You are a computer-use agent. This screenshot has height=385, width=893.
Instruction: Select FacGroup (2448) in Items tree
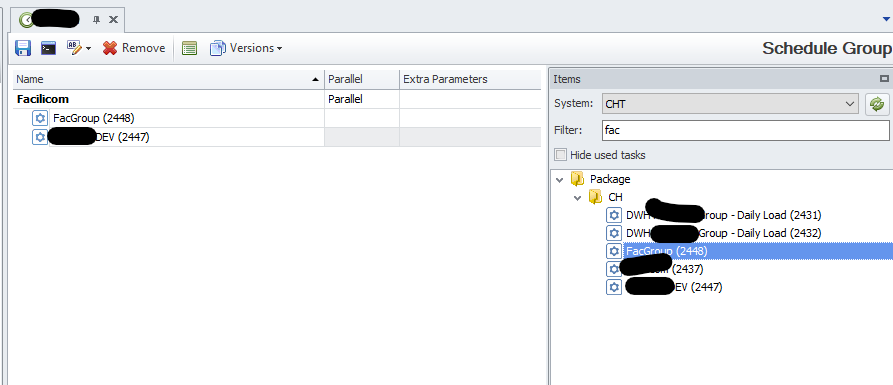667,251
